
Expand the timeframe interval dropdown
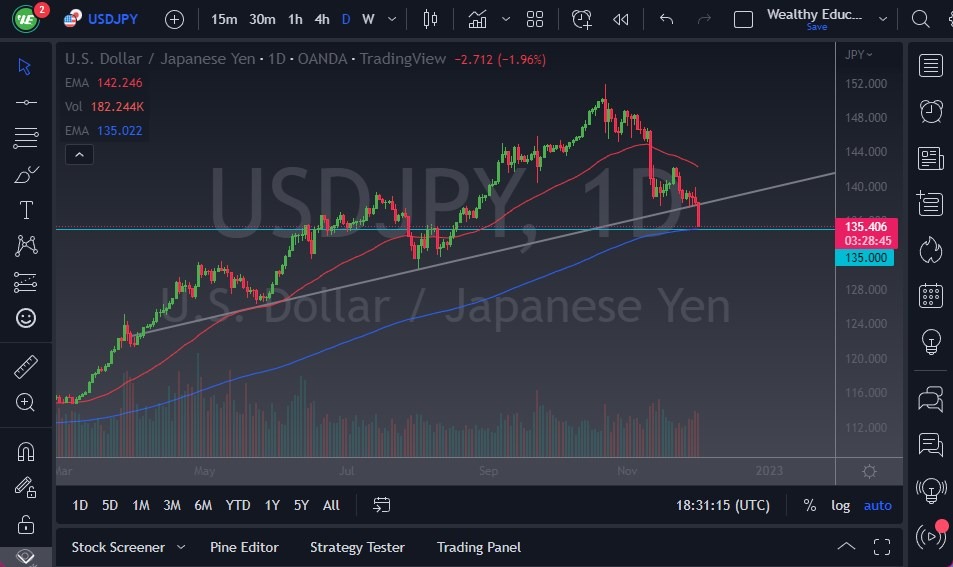pos(391,19)
